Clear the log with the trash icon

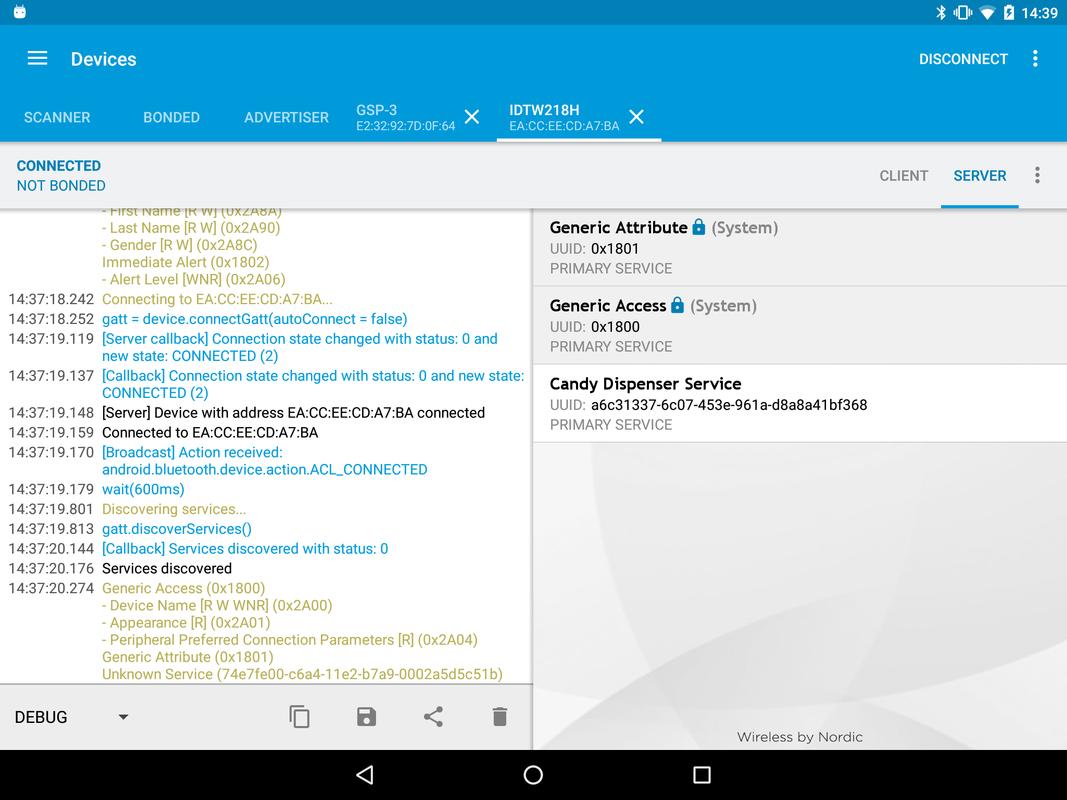[x=499, y=716]
